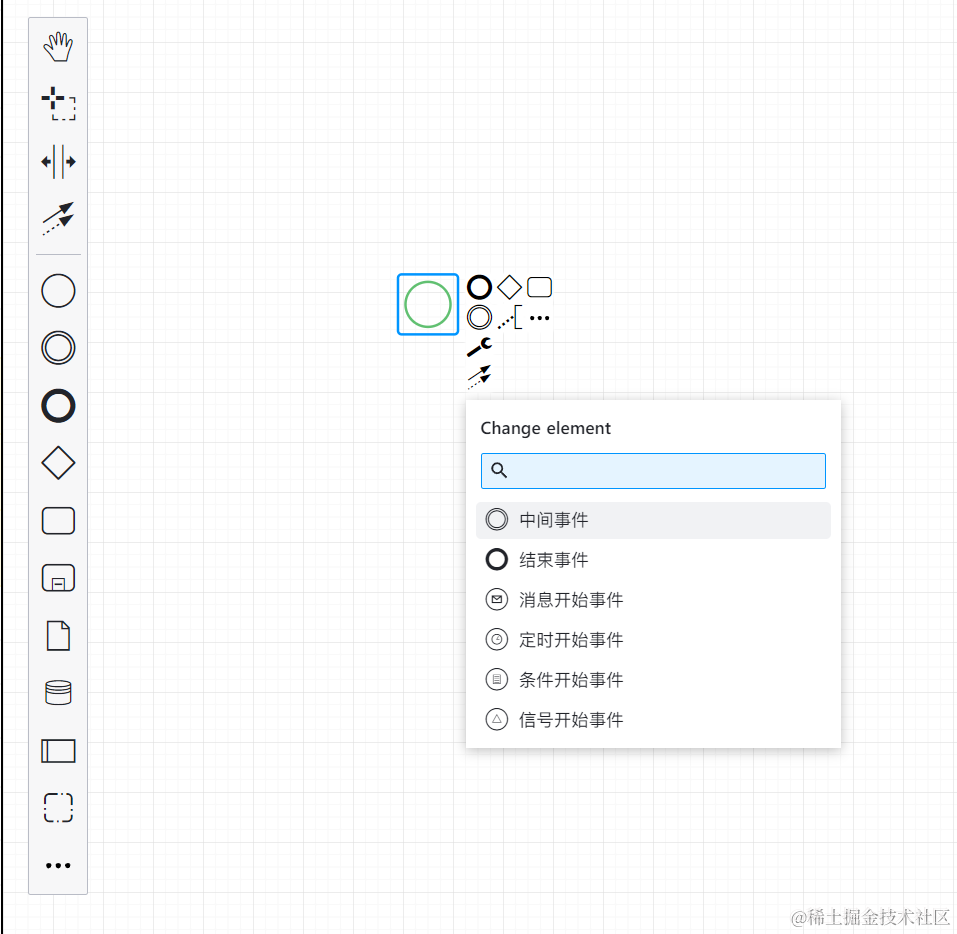Activate global connect tool in palette
Screen dimensions: 957x934
pyautogui.click(x=58, y=219)
